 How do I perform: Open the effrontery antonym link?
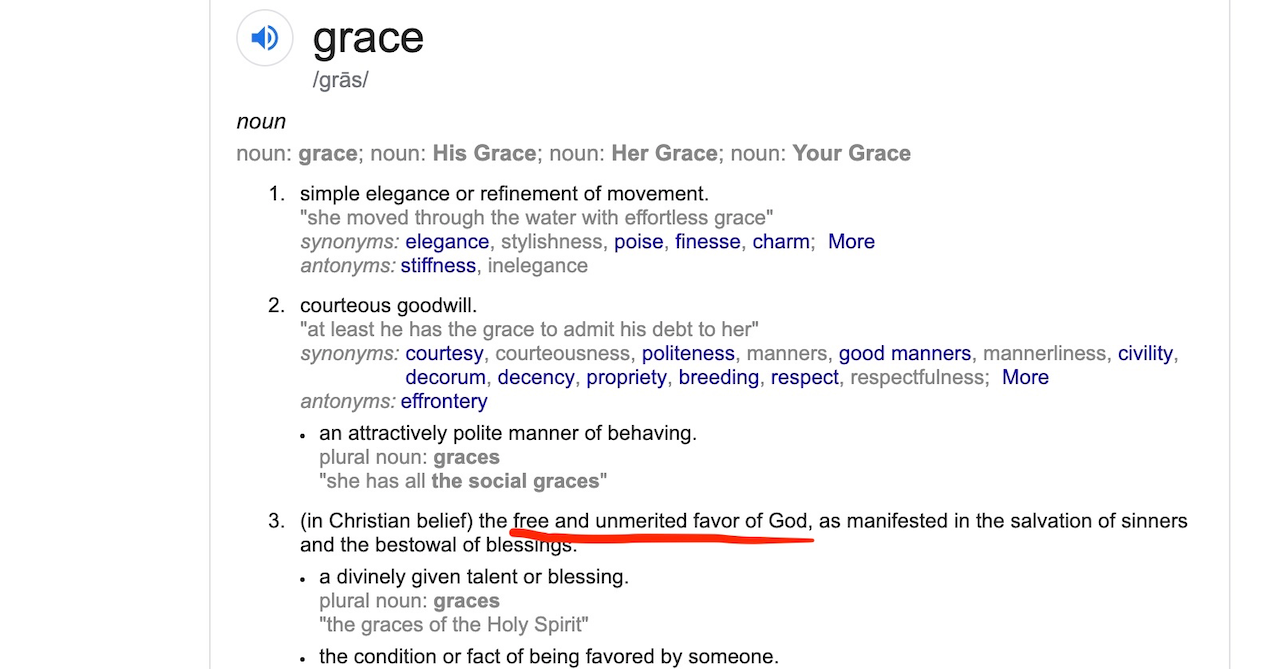pos(444,401)
